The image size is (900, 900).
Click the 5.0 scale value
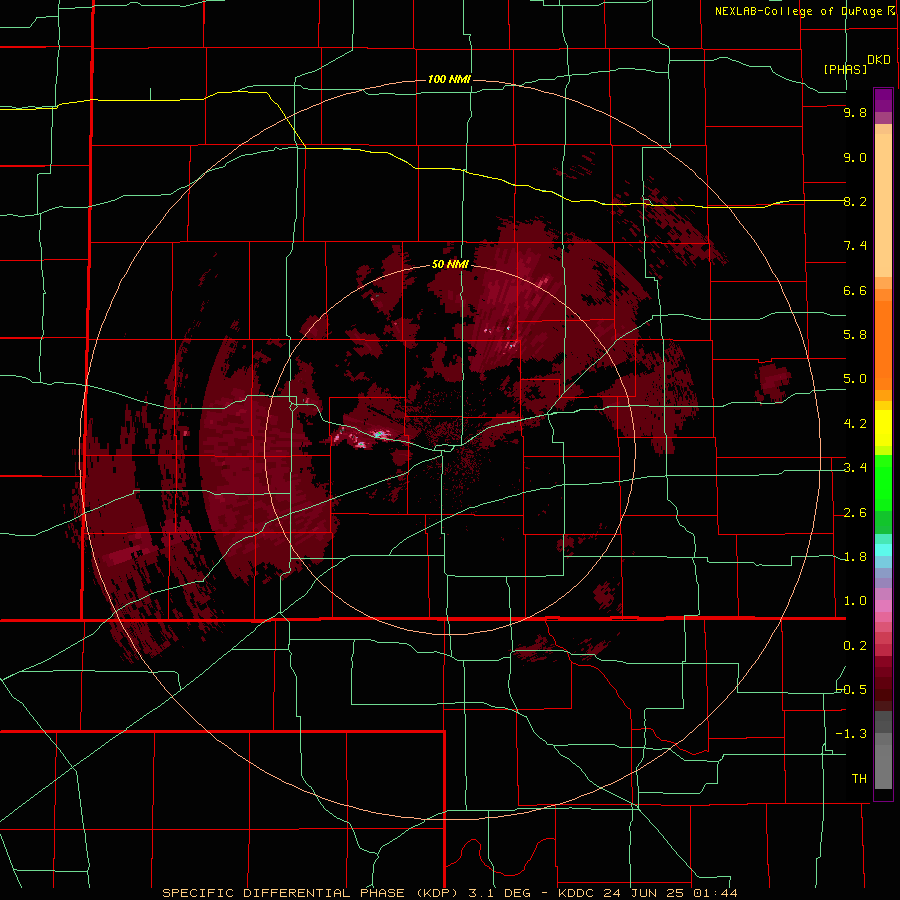coord(855,379)
